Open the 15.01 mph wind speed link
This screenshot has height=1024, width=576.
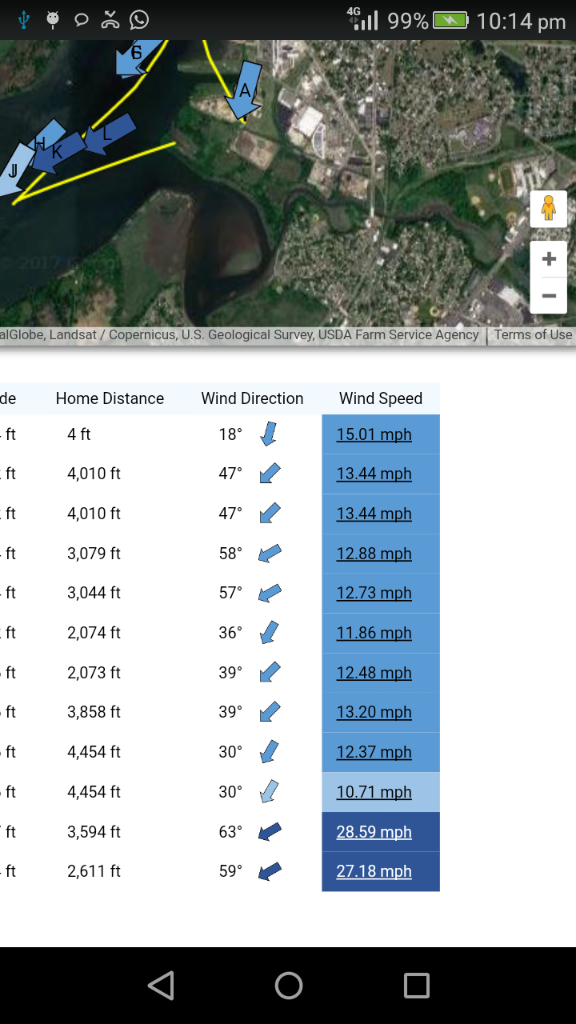point(374,434)
